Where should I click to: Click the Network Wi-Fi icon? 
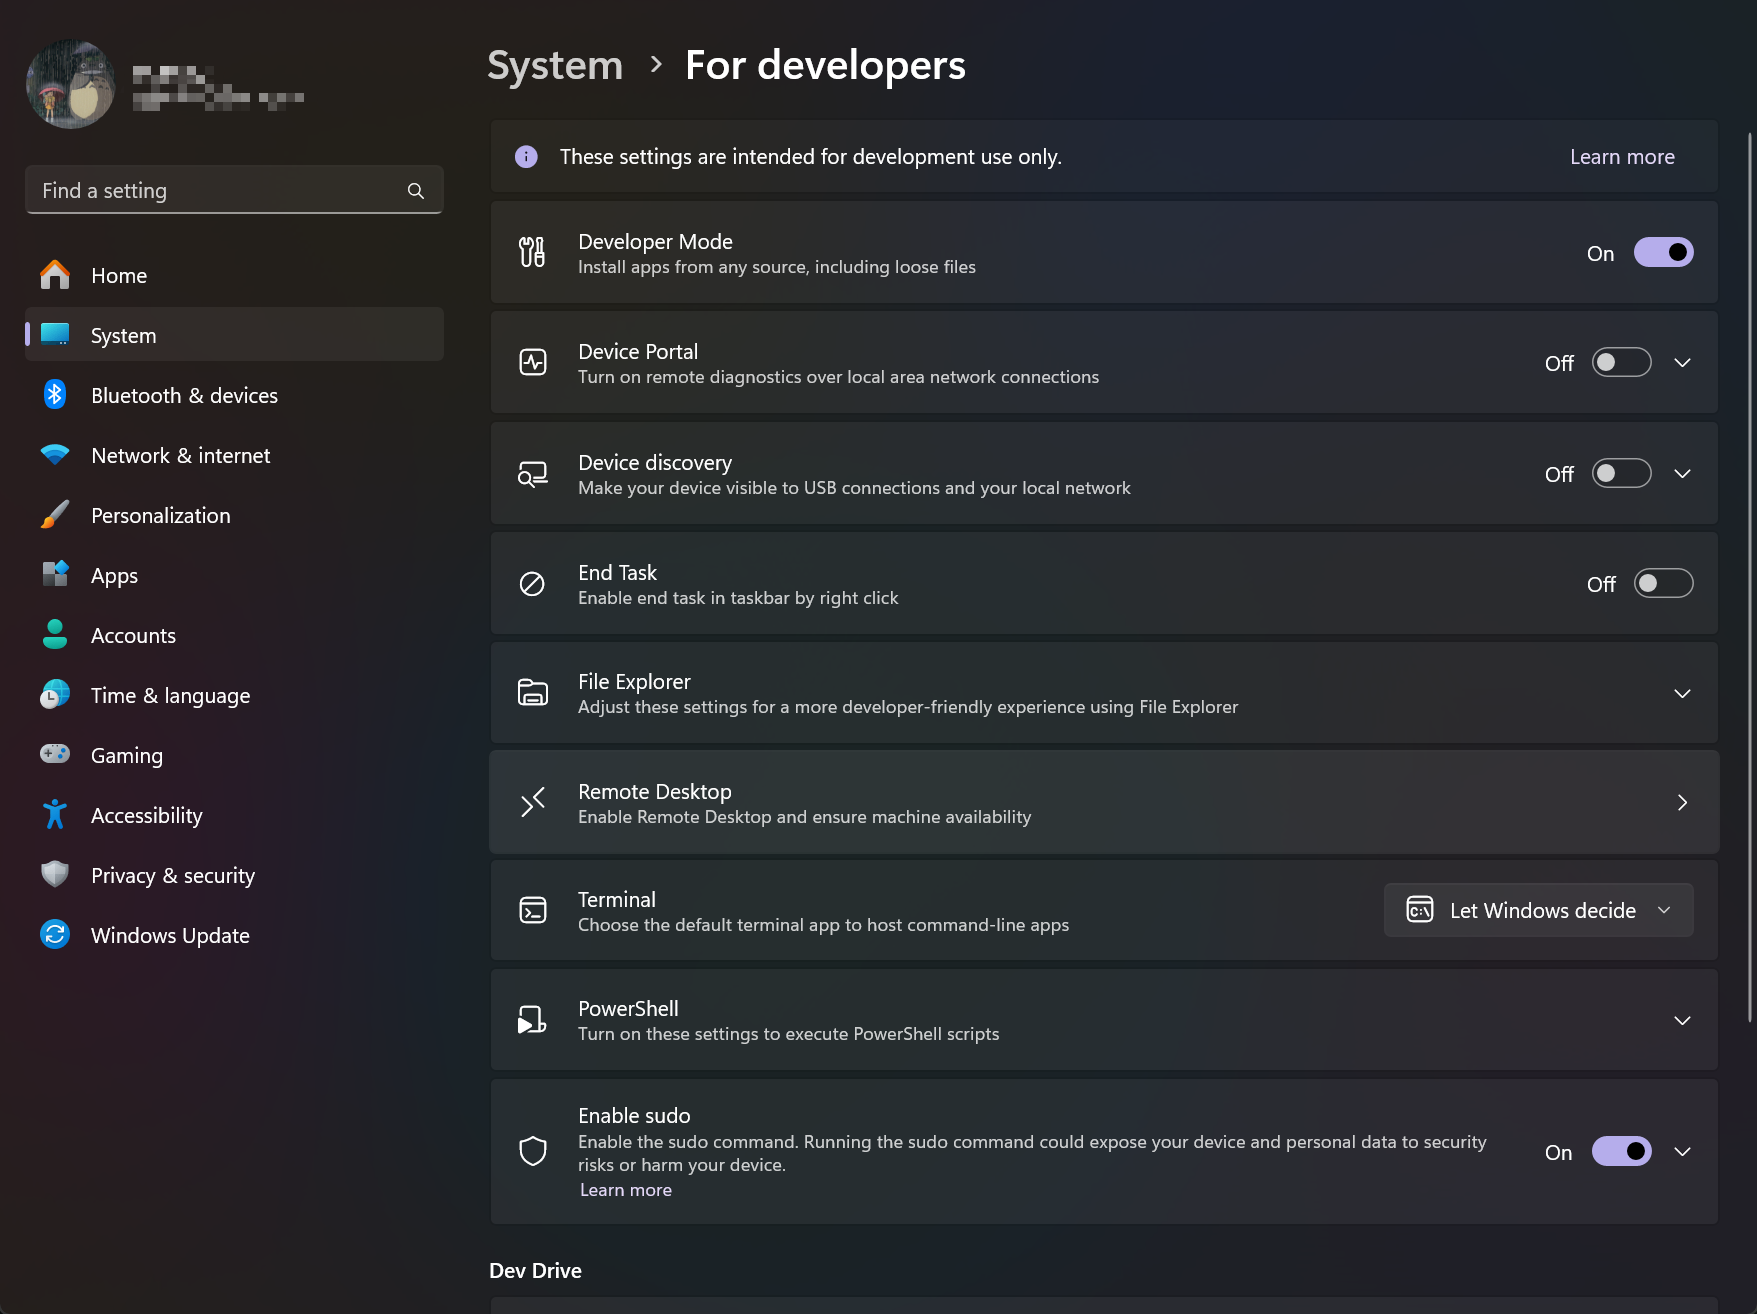pyautogui.click(x=55, y=455)
